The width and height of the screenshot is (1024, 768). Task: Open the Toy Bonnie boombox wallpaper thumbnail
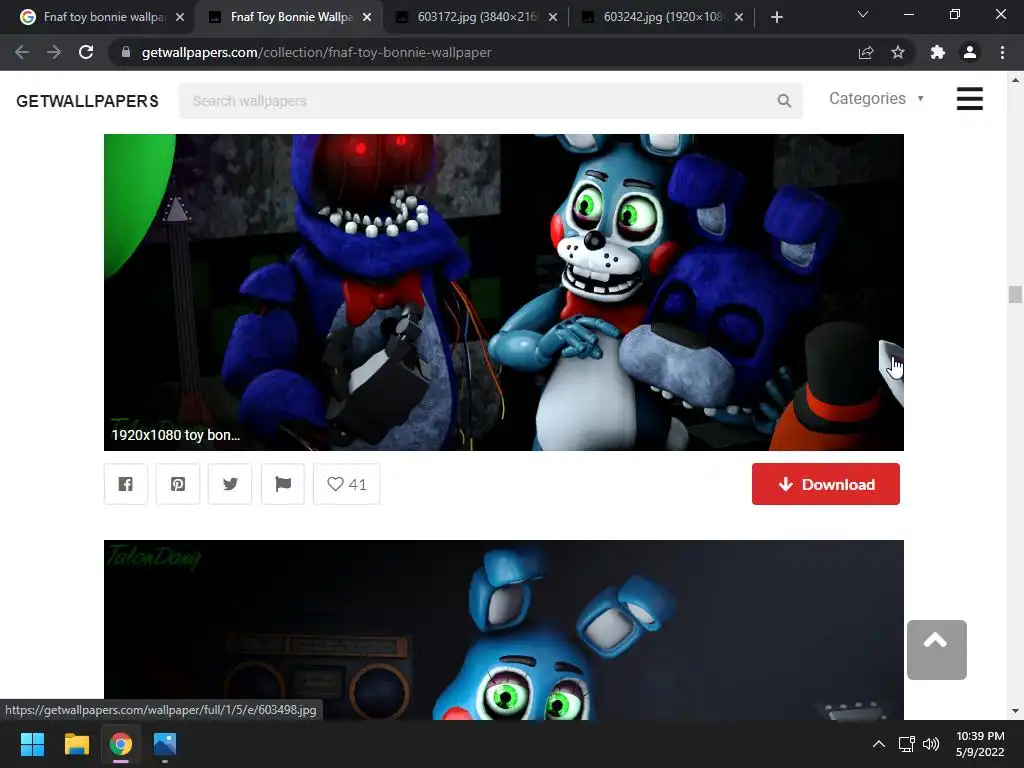(504, 630)
